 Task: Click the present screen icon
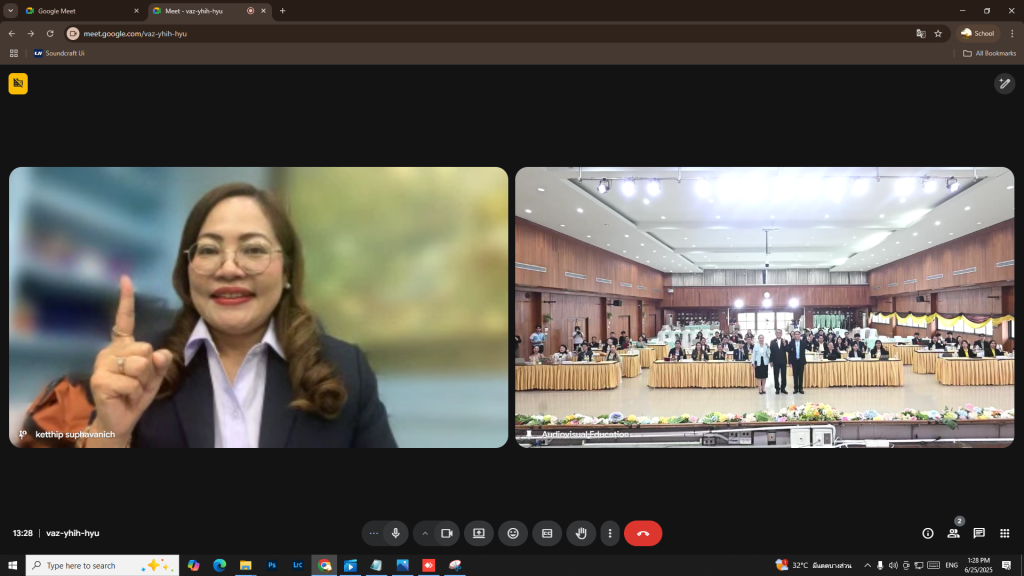pyautogui.click(x=479, y=533)
